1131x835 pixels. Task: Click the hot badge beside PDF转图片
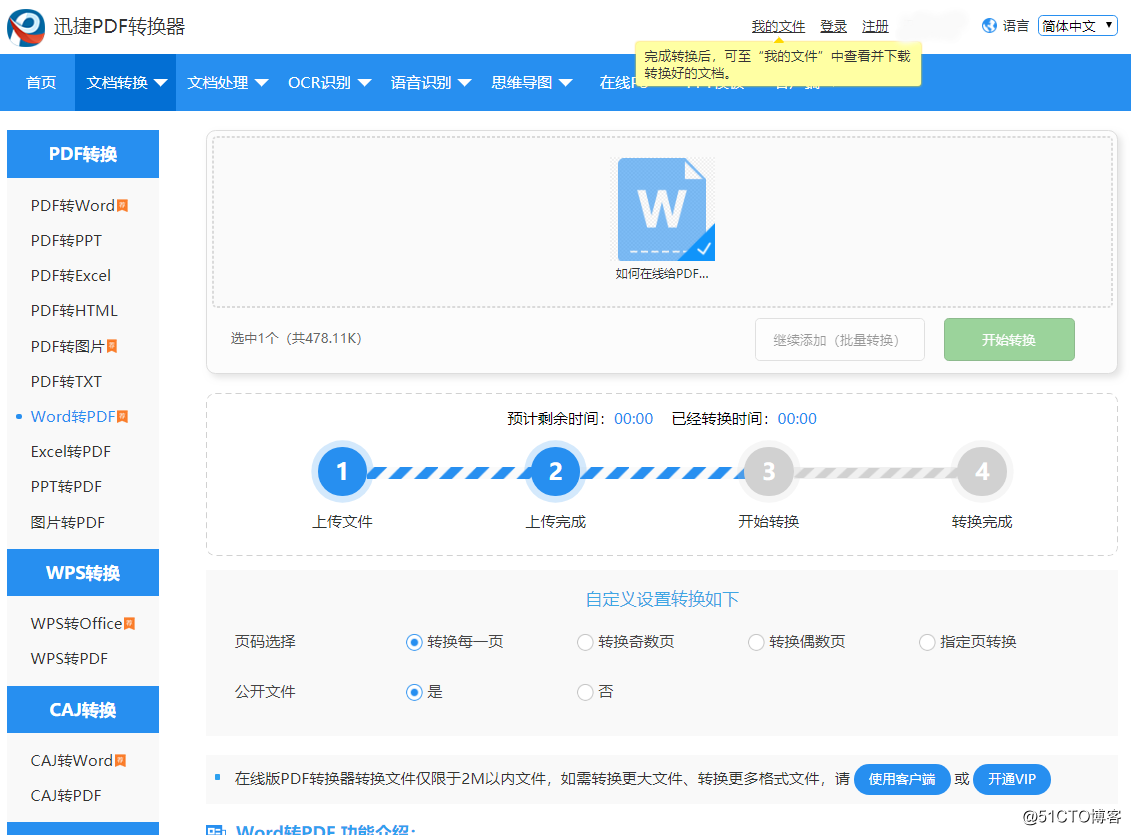[x=112, y=346]
